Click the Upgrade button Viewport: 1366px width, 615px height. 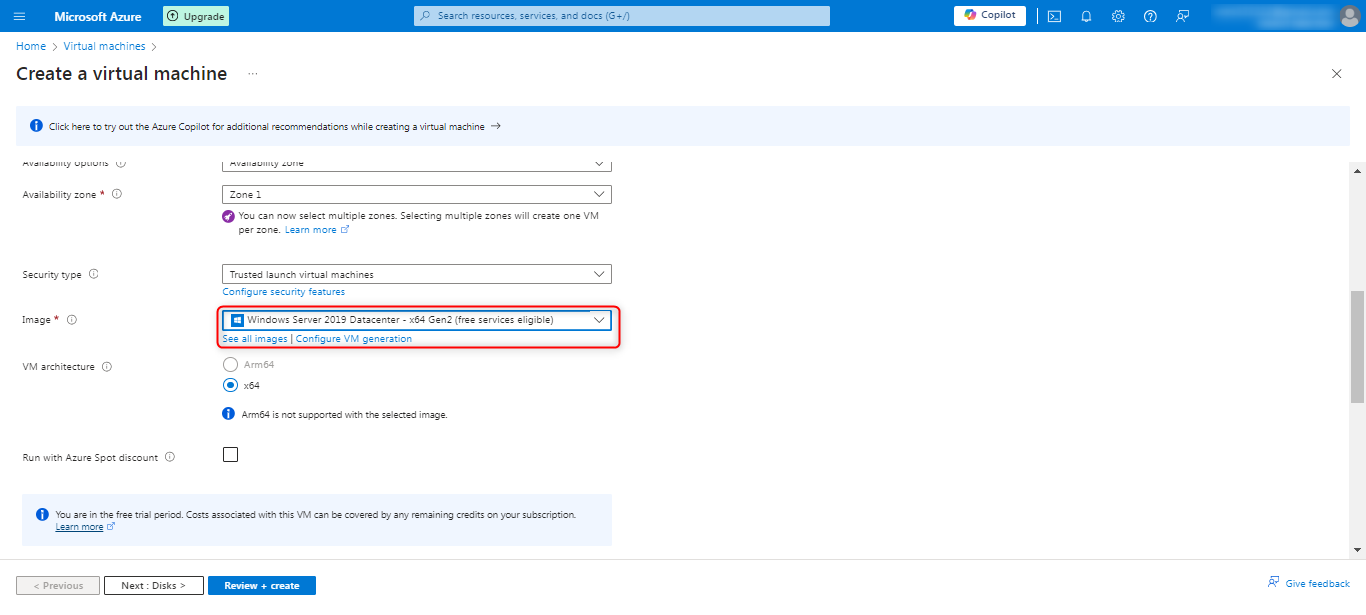pyautogui.click(x=196, y=16)
